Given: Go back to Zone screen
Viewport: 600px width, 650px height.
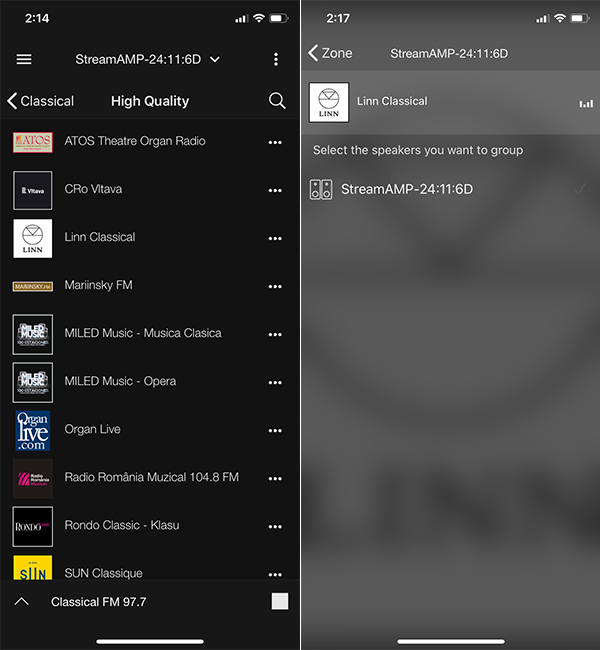Looking at the screenshot, I should (330, 53).
